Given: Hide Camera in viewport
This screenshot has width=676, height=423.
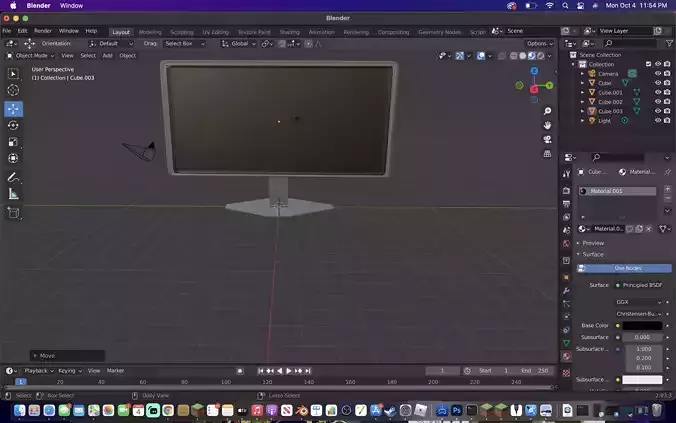Looking at the screenshot, I should click(x=658, y=74).
